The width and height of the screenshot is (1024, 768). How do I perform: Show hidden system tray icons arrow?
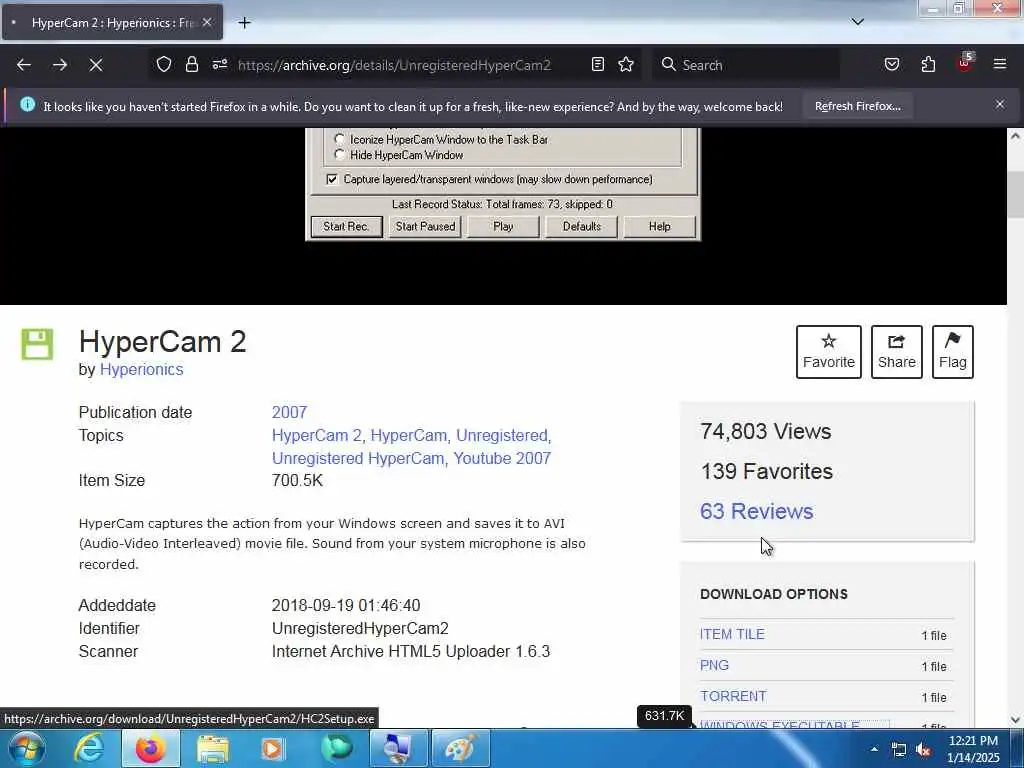point(874,749)
